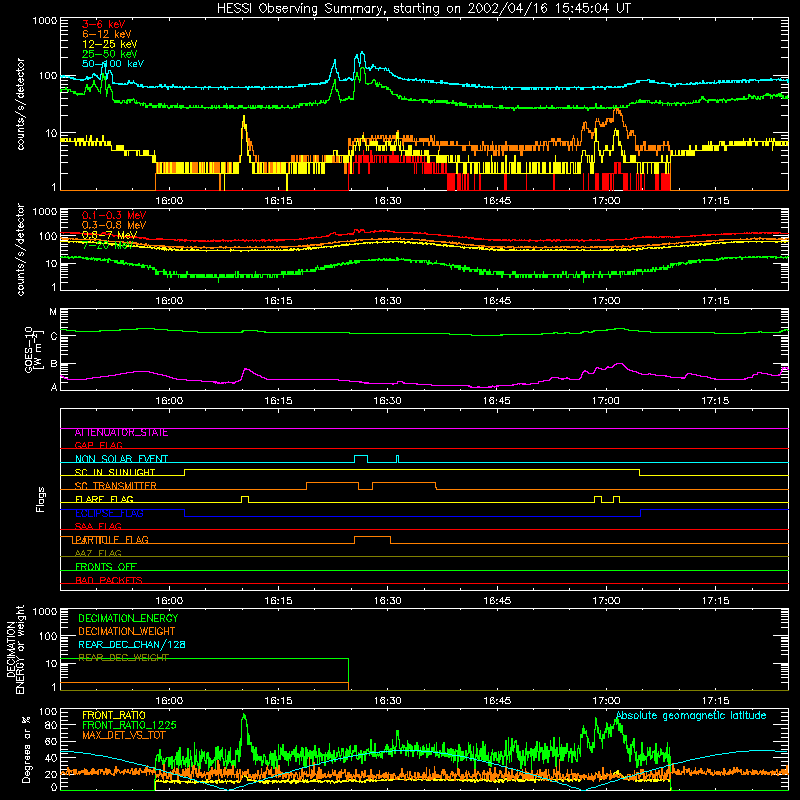Click the 16:15 tick label under the Flags panel

point(279,601)
